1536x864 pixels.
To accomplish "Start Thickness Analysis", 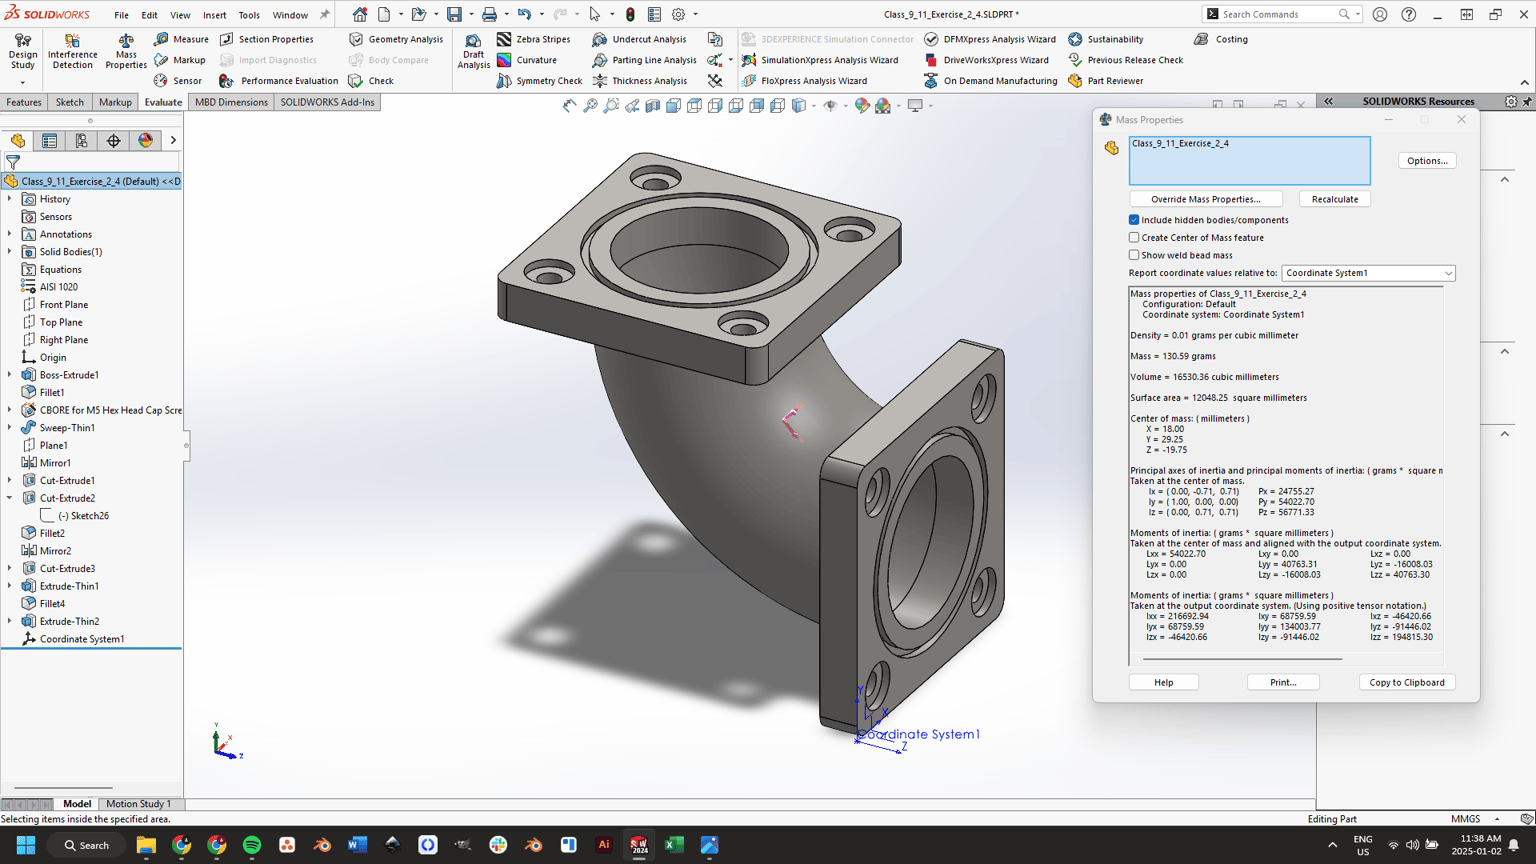I will [640, 81].
